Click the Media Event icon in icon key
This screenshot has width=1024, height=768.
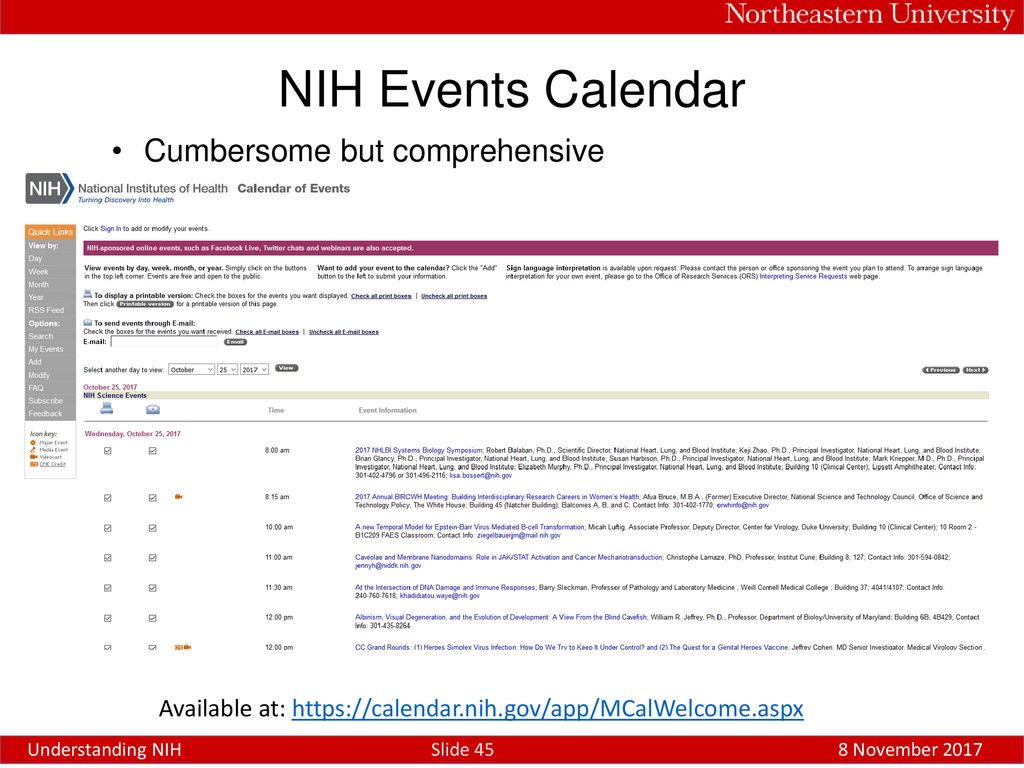coord(33,450)
